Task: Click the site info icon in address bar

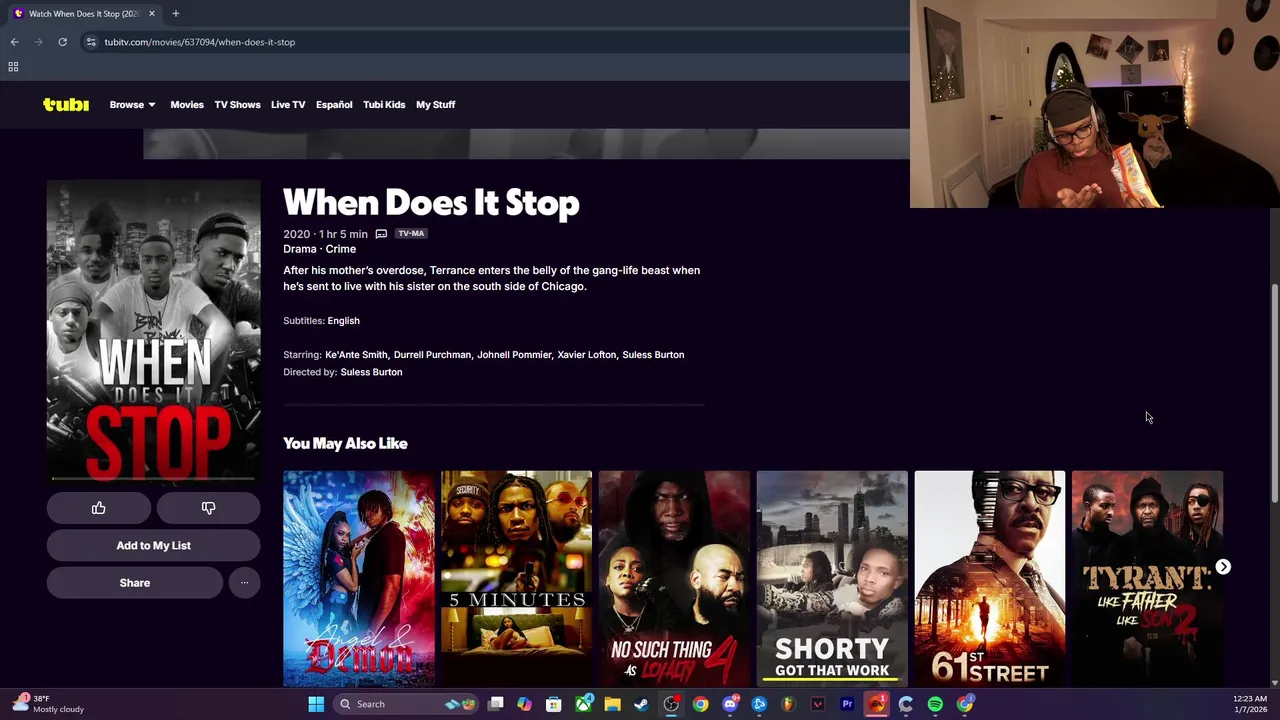Action: pos(91,42)
